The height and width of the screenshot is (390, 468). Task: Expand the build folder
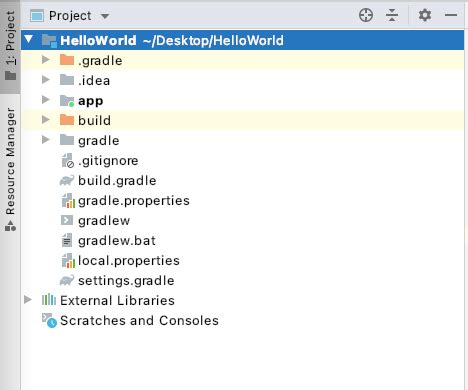tap(46, 120)
